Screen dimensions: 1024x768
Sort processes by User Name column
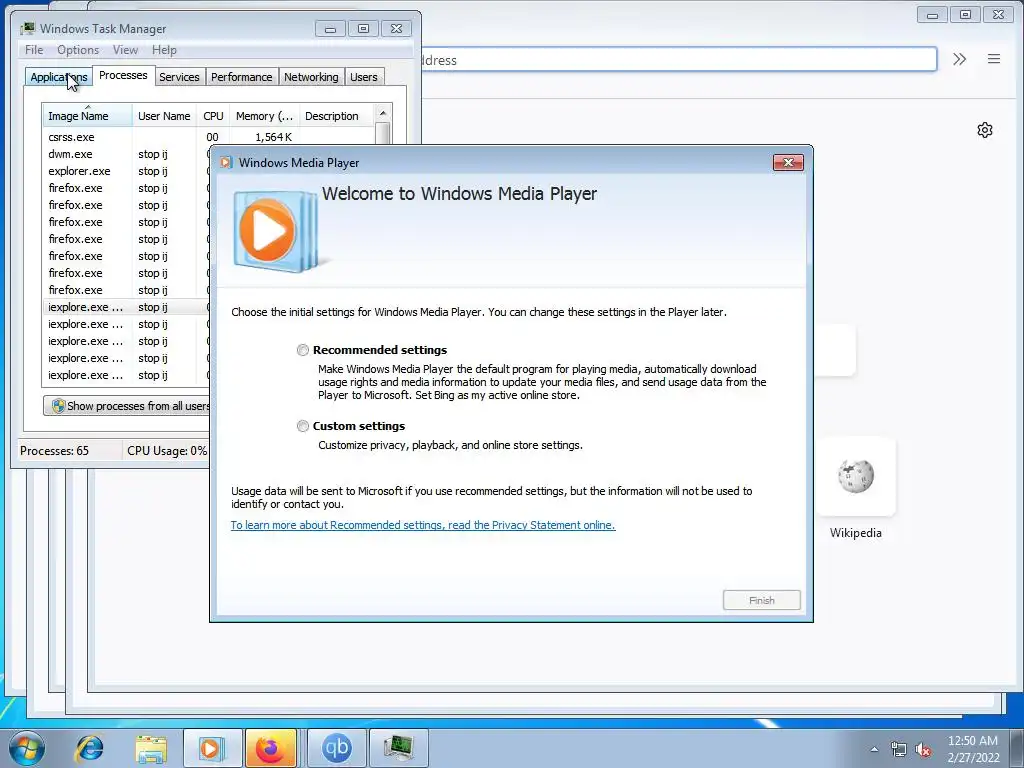click(x=164, y=116)
